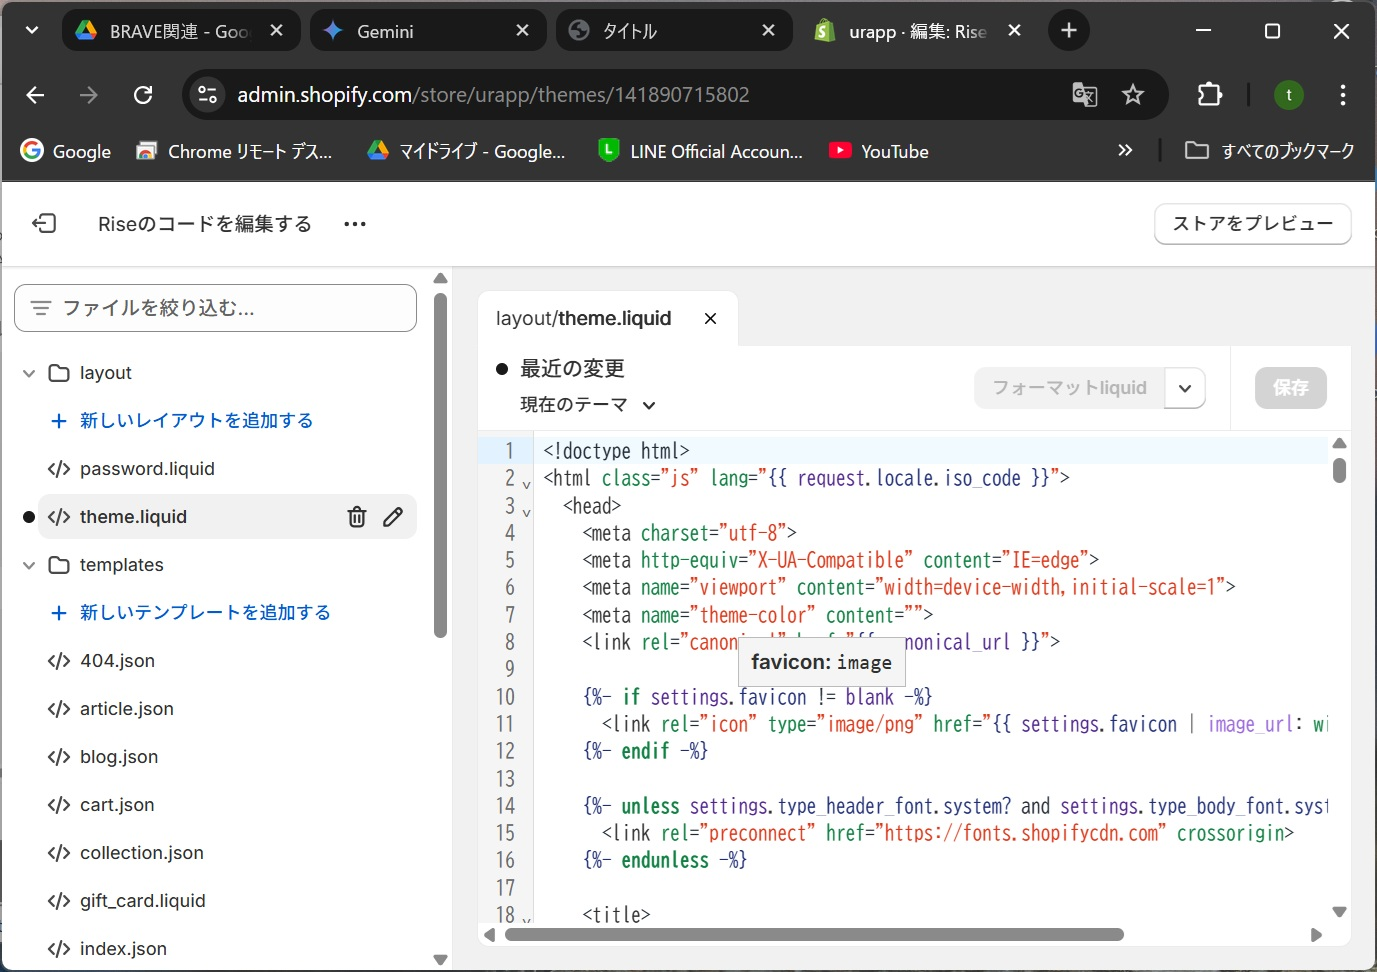
Task: Open the すべてのブックマーク folder
Action: click(x=1270, y=151)
